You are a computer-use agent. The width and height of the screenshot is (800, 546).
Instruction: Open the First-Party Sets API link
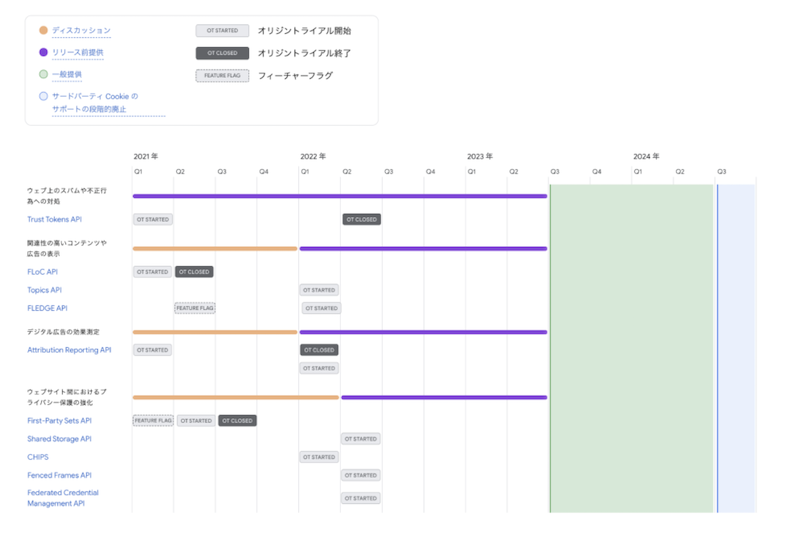(x=60, y=421)
